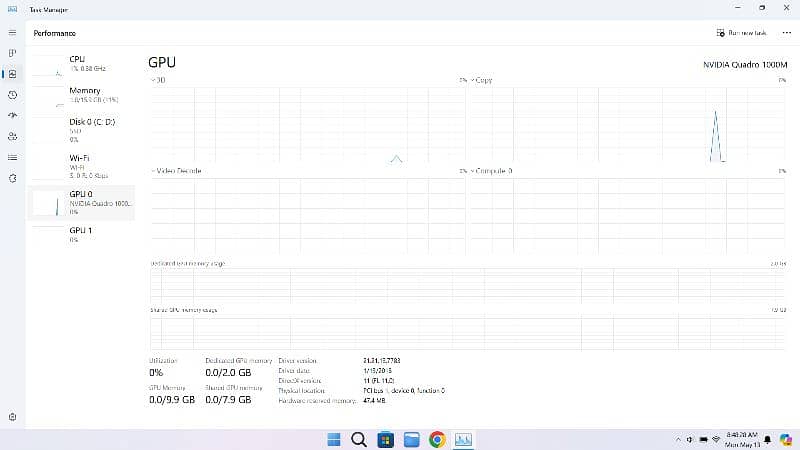800x450 pixels.
Task: Select the Wi-Fi performance entry
Action: (x=82, y=166)
